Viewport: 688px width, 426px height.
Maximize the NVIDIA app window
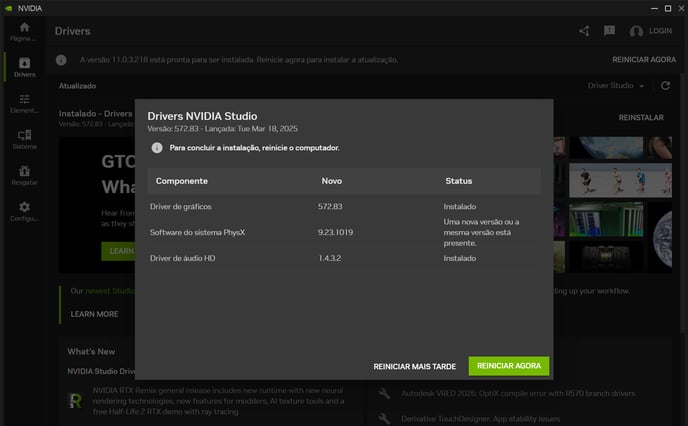(668, 8)
